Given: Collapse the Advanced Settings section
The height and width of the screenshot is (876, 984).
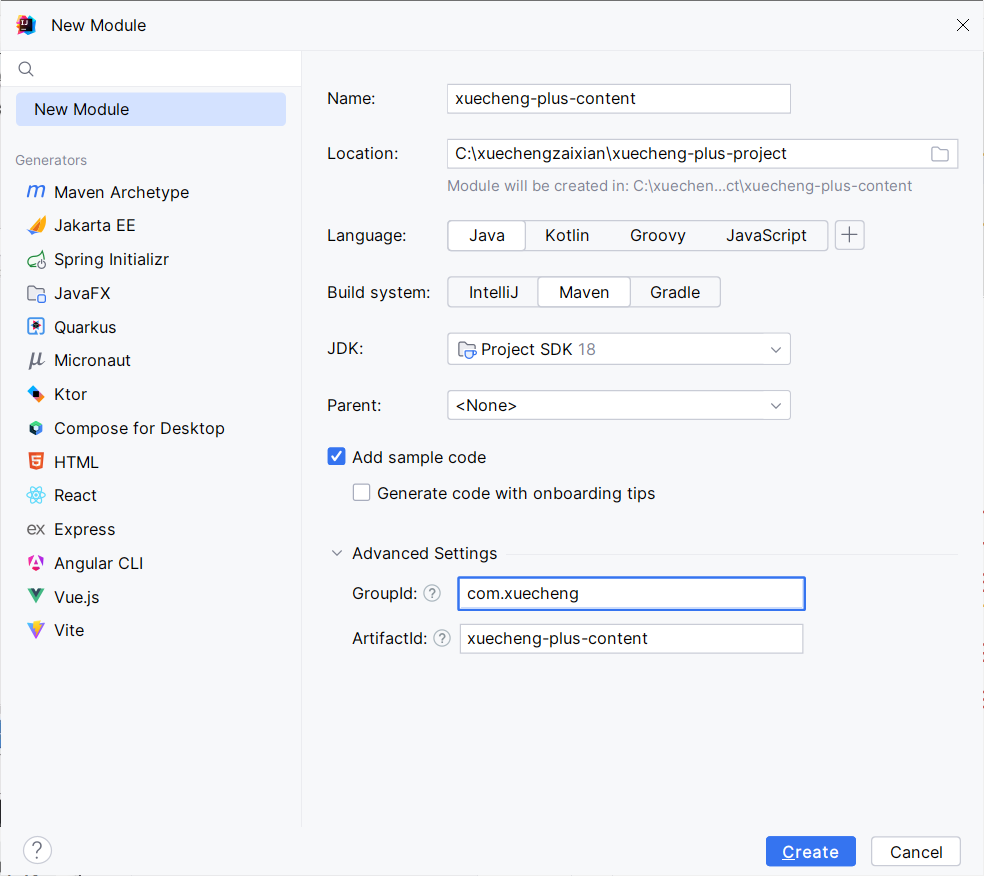Looking at the screenshot, I should click(x=337, y=553).
